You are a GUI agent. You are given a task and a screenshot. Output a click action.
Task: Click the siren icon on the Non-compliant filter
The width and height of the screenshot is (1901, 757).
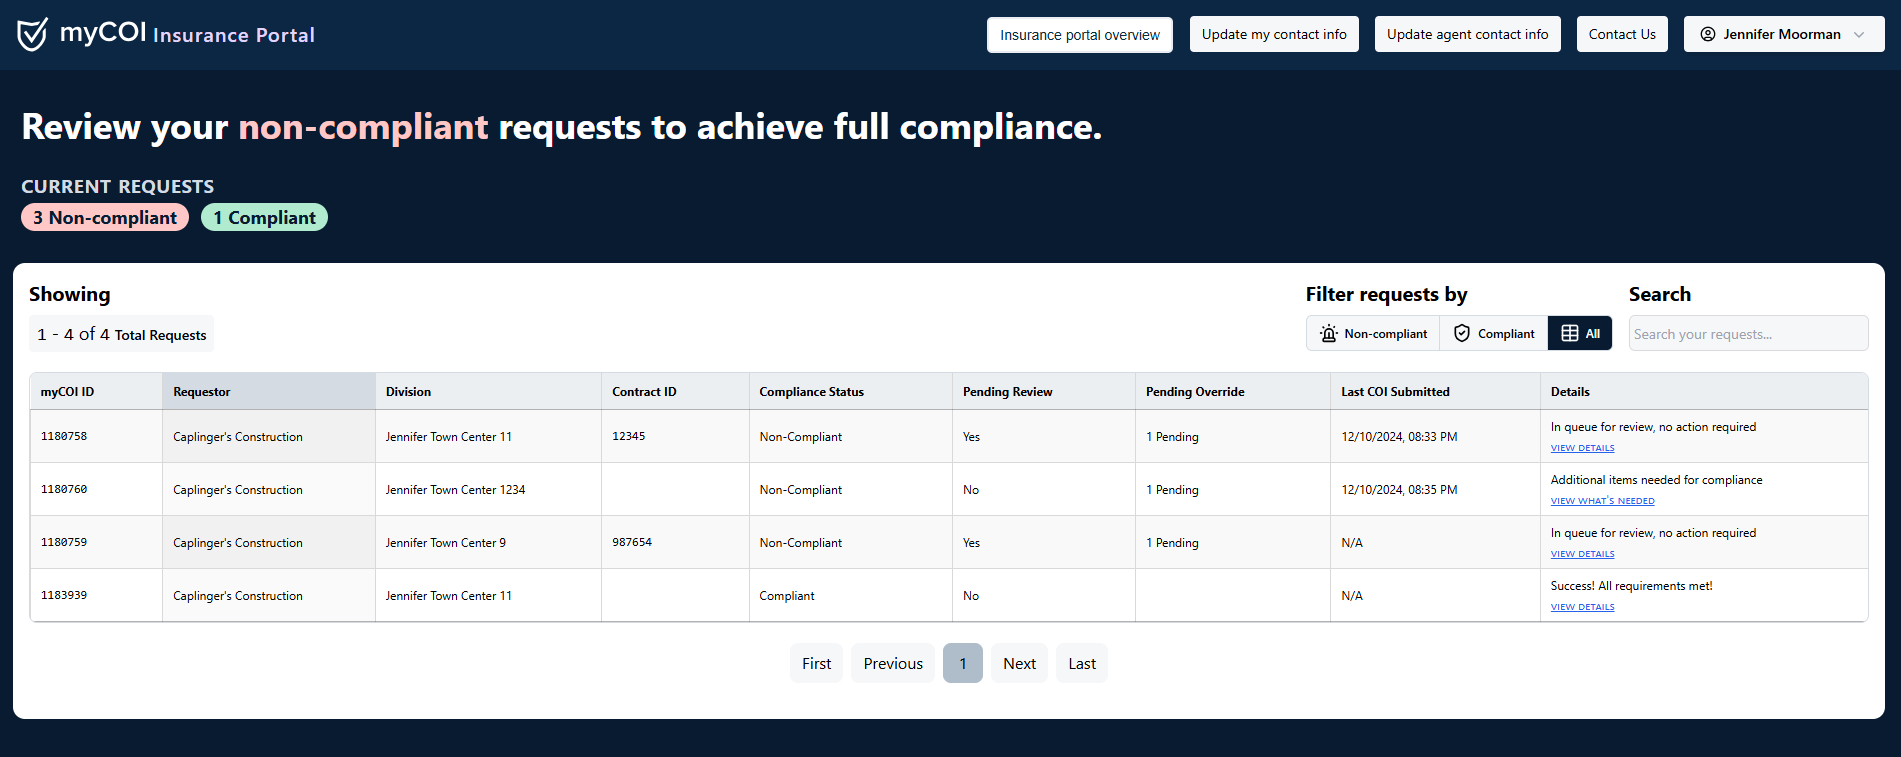pyautogui.click(x=1329, y=333)
